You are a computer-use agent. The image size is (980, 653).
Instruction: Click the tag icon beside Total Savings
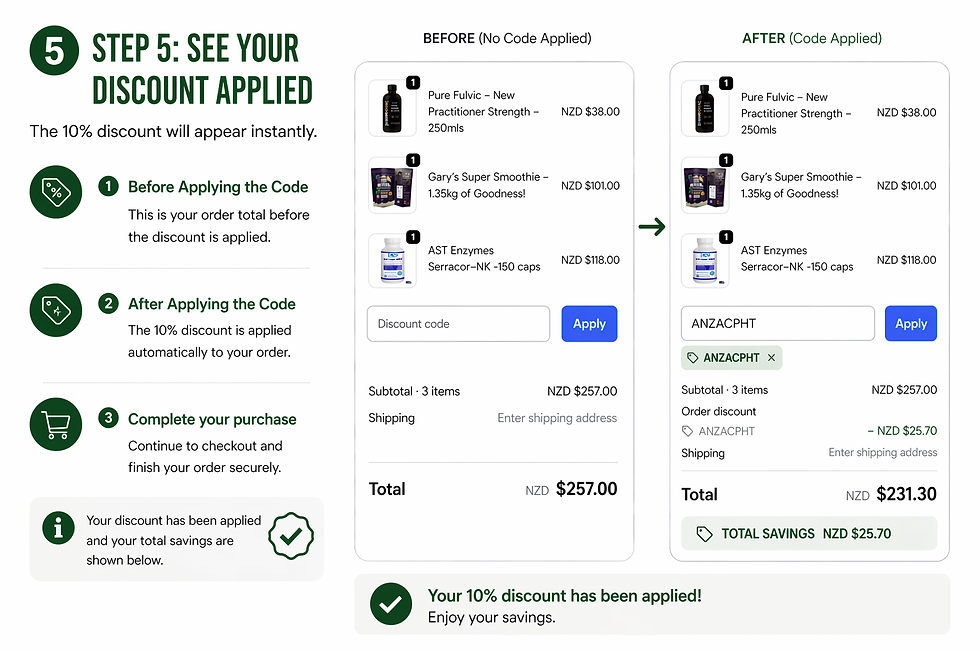click(704, 534)
